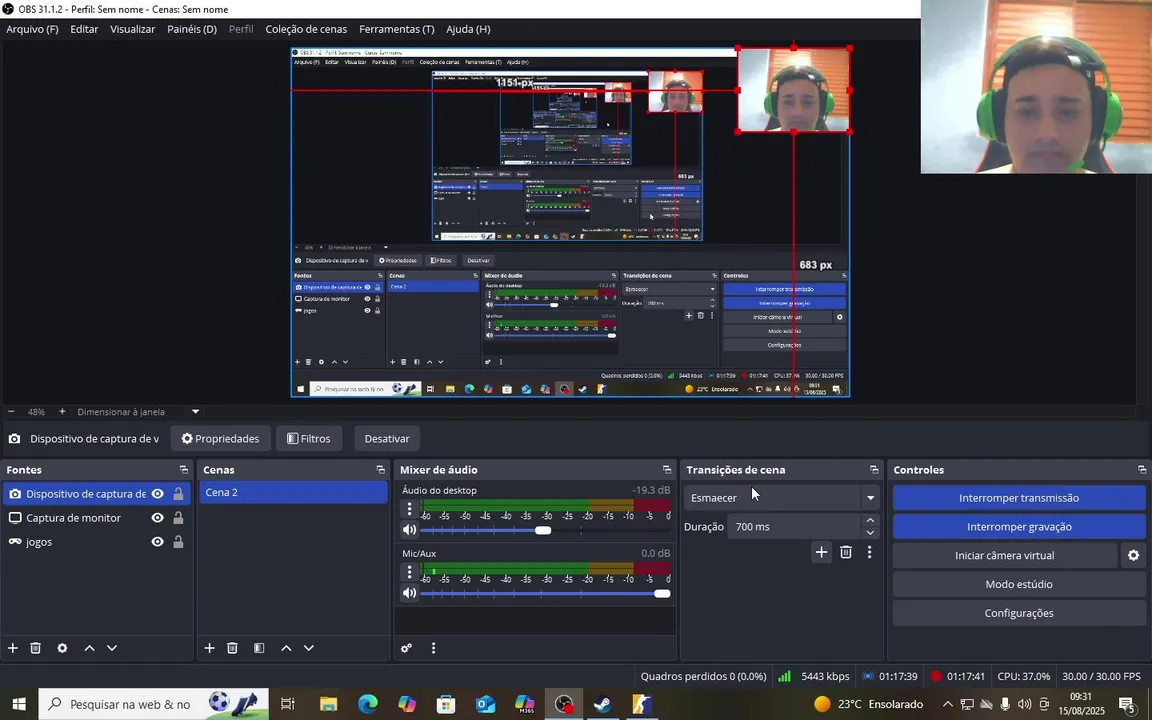Move source down in Fontes list
This screenshot has height=720, width=1152.
tap(112, 648)
